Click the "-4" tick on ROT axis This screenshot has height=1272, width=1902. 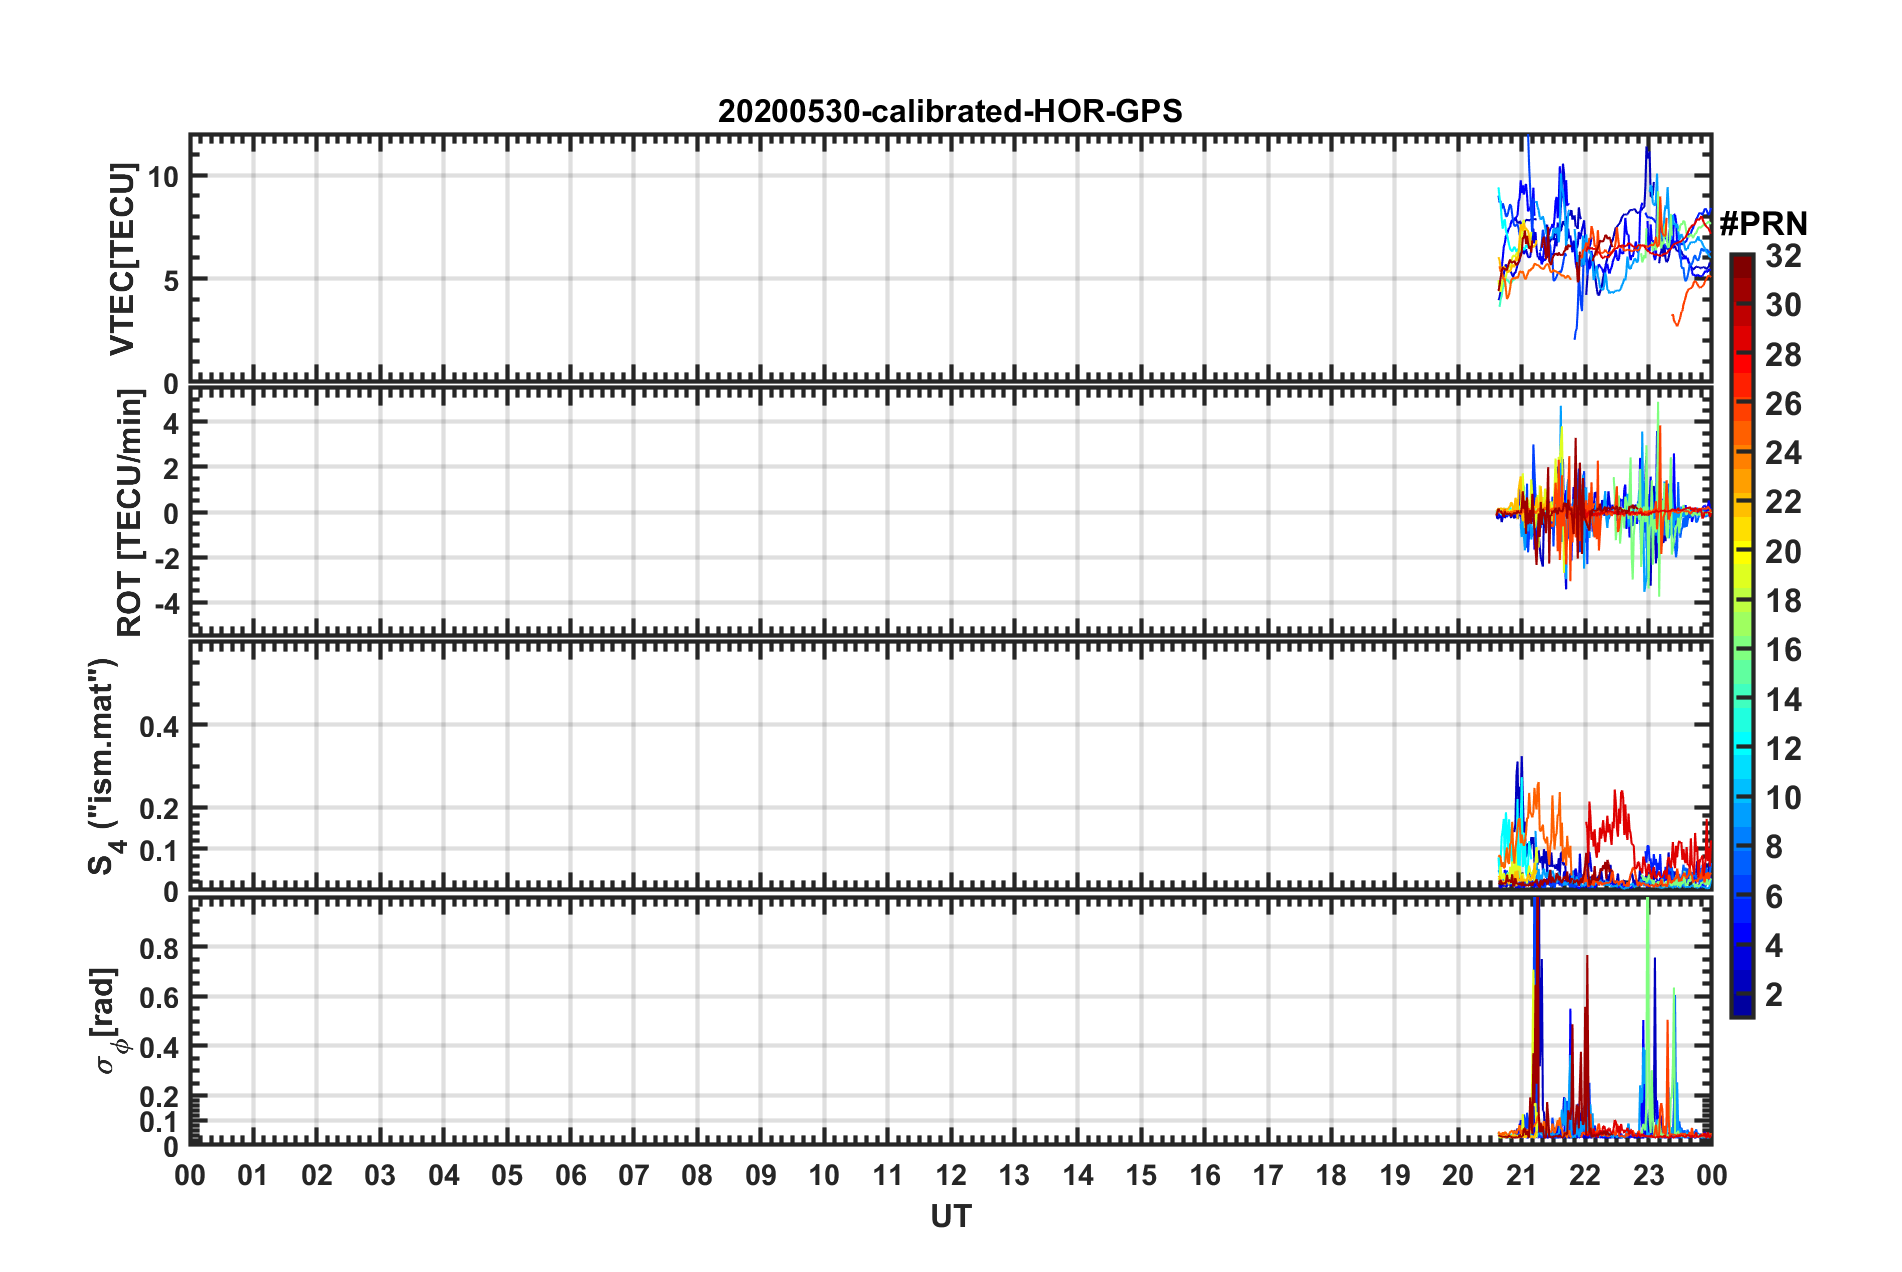pos(167,604)
